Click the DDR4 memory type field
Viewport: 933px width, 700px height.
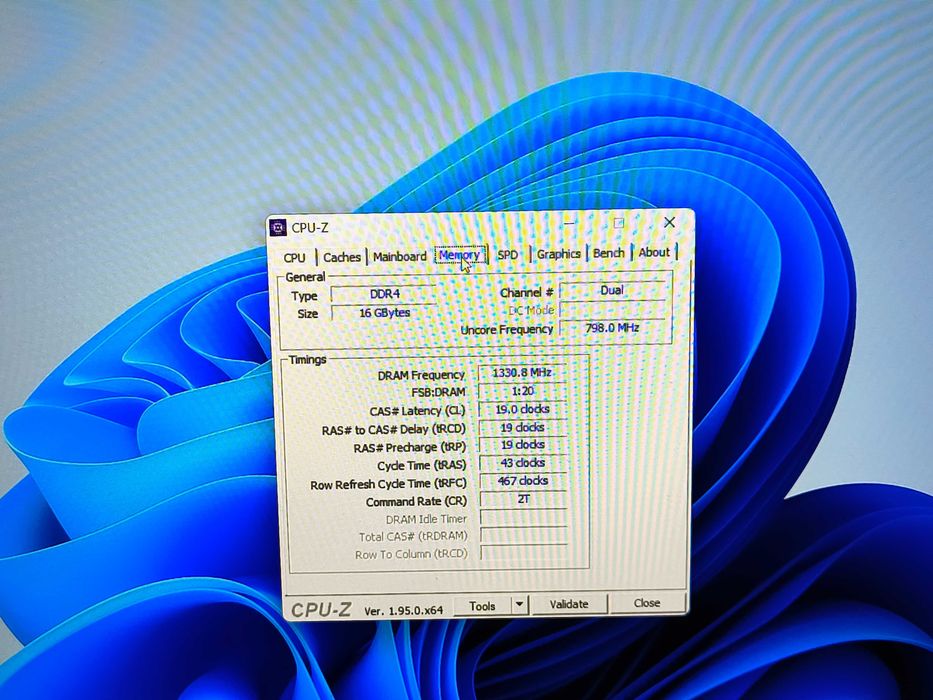click(x=384, y=294)
